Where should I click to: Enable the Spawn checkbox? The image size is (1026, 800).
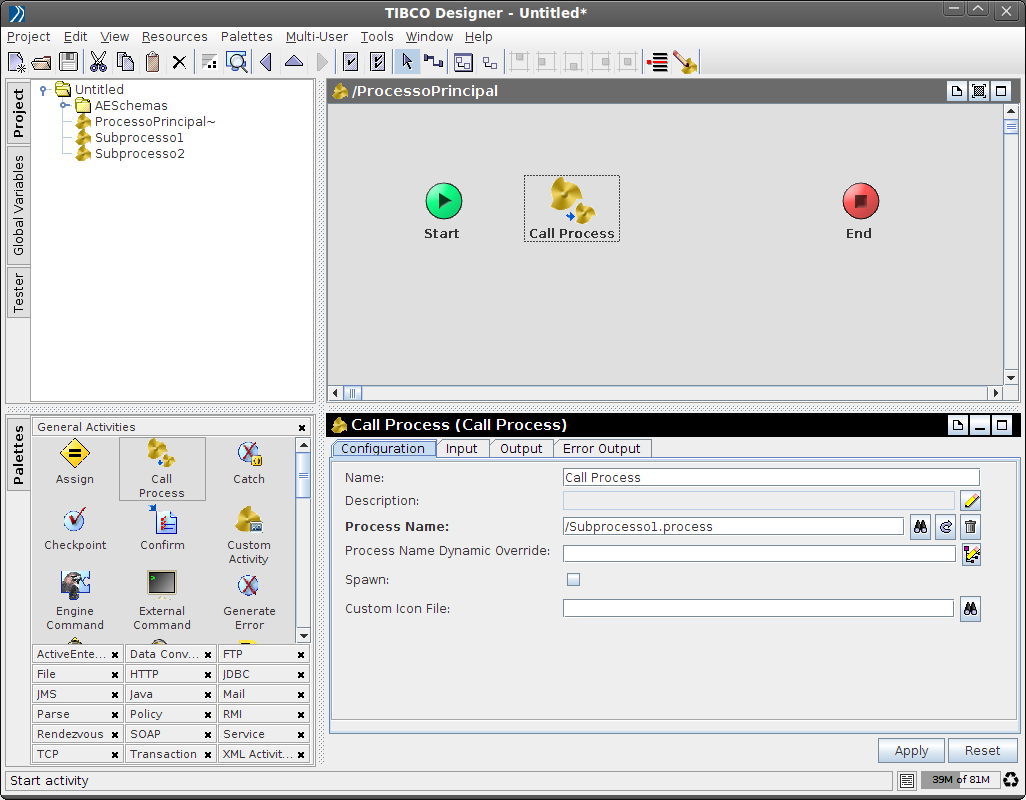573,578
